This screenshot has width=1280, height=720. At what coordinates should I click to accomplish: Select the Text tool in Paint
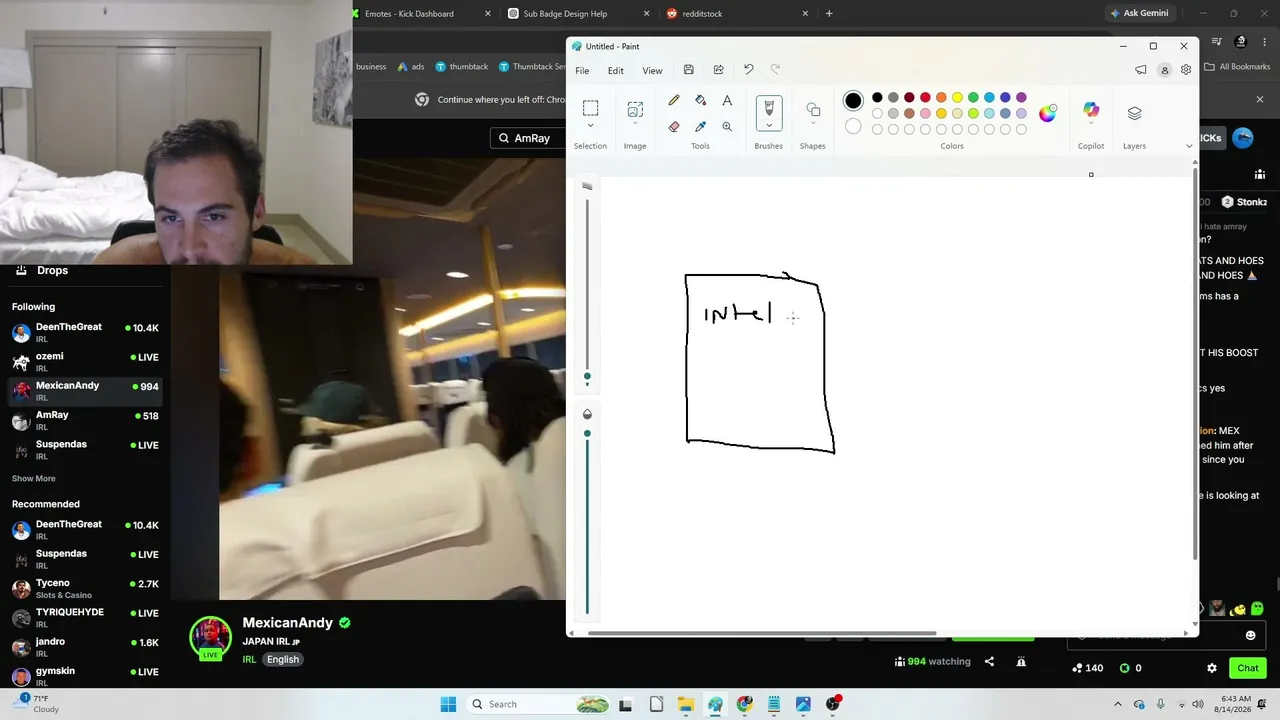point(727,100)
